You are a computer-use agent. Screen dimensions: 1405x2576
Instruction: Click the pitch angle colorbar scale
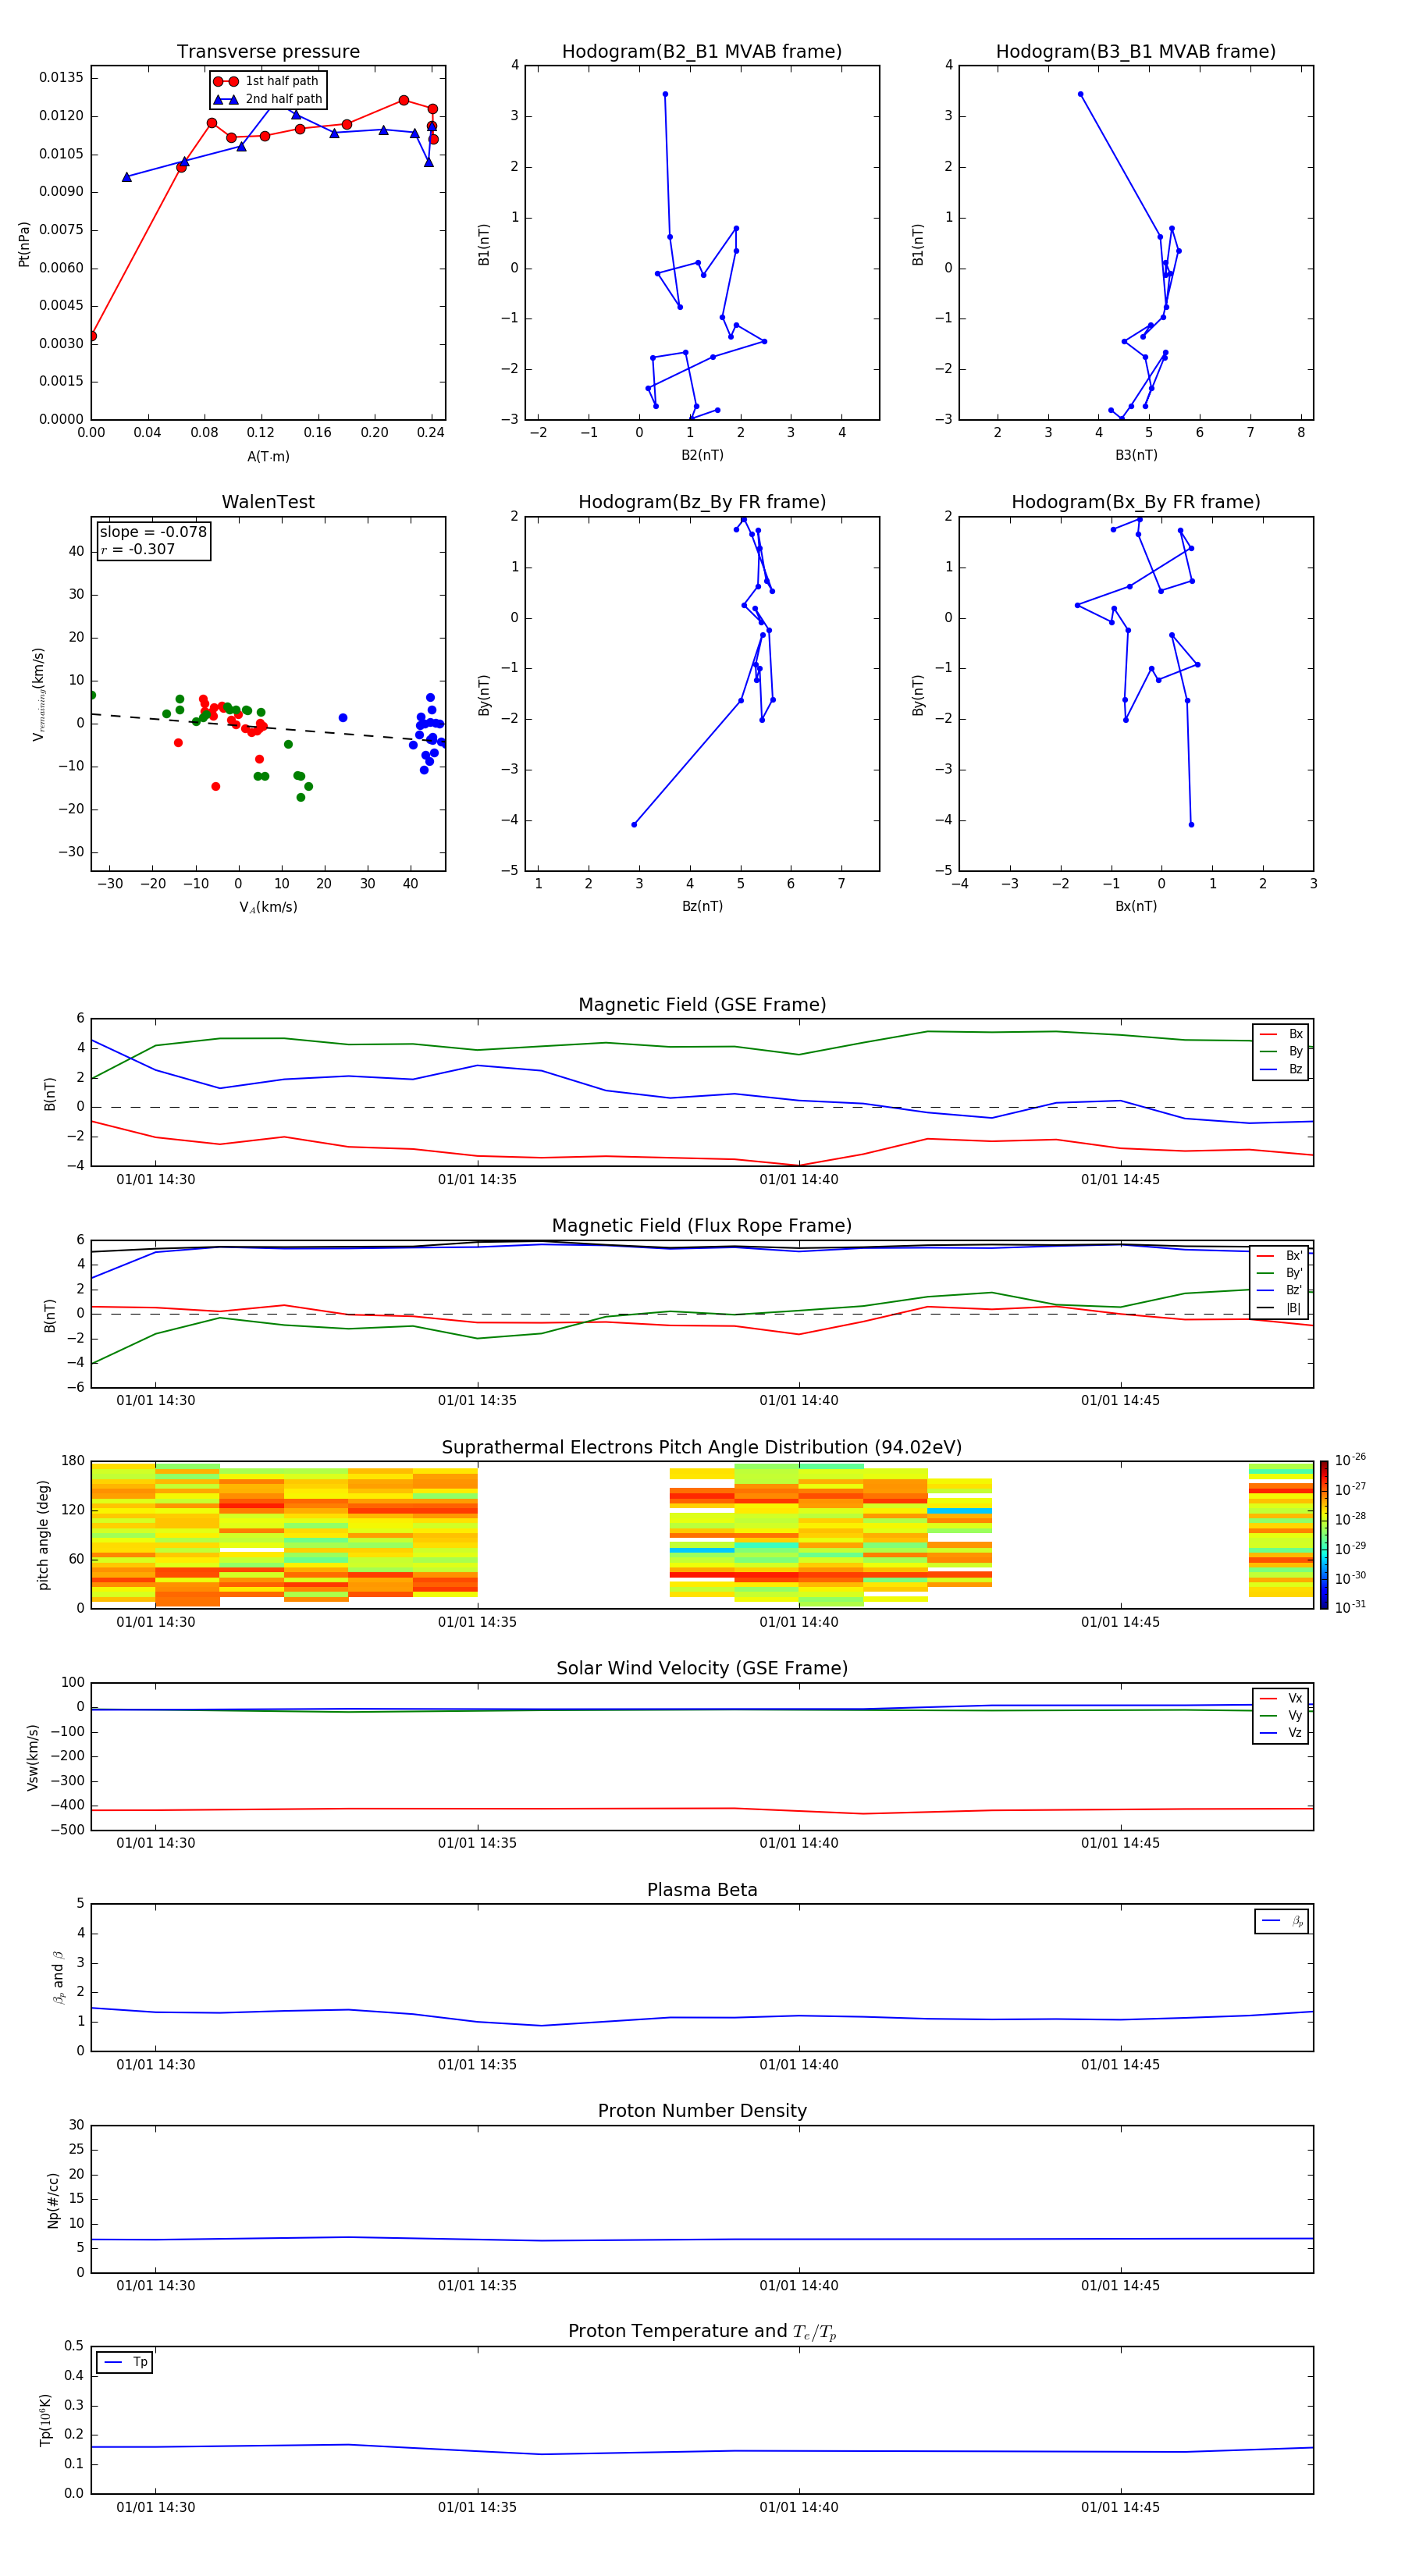[1324, 1535]
